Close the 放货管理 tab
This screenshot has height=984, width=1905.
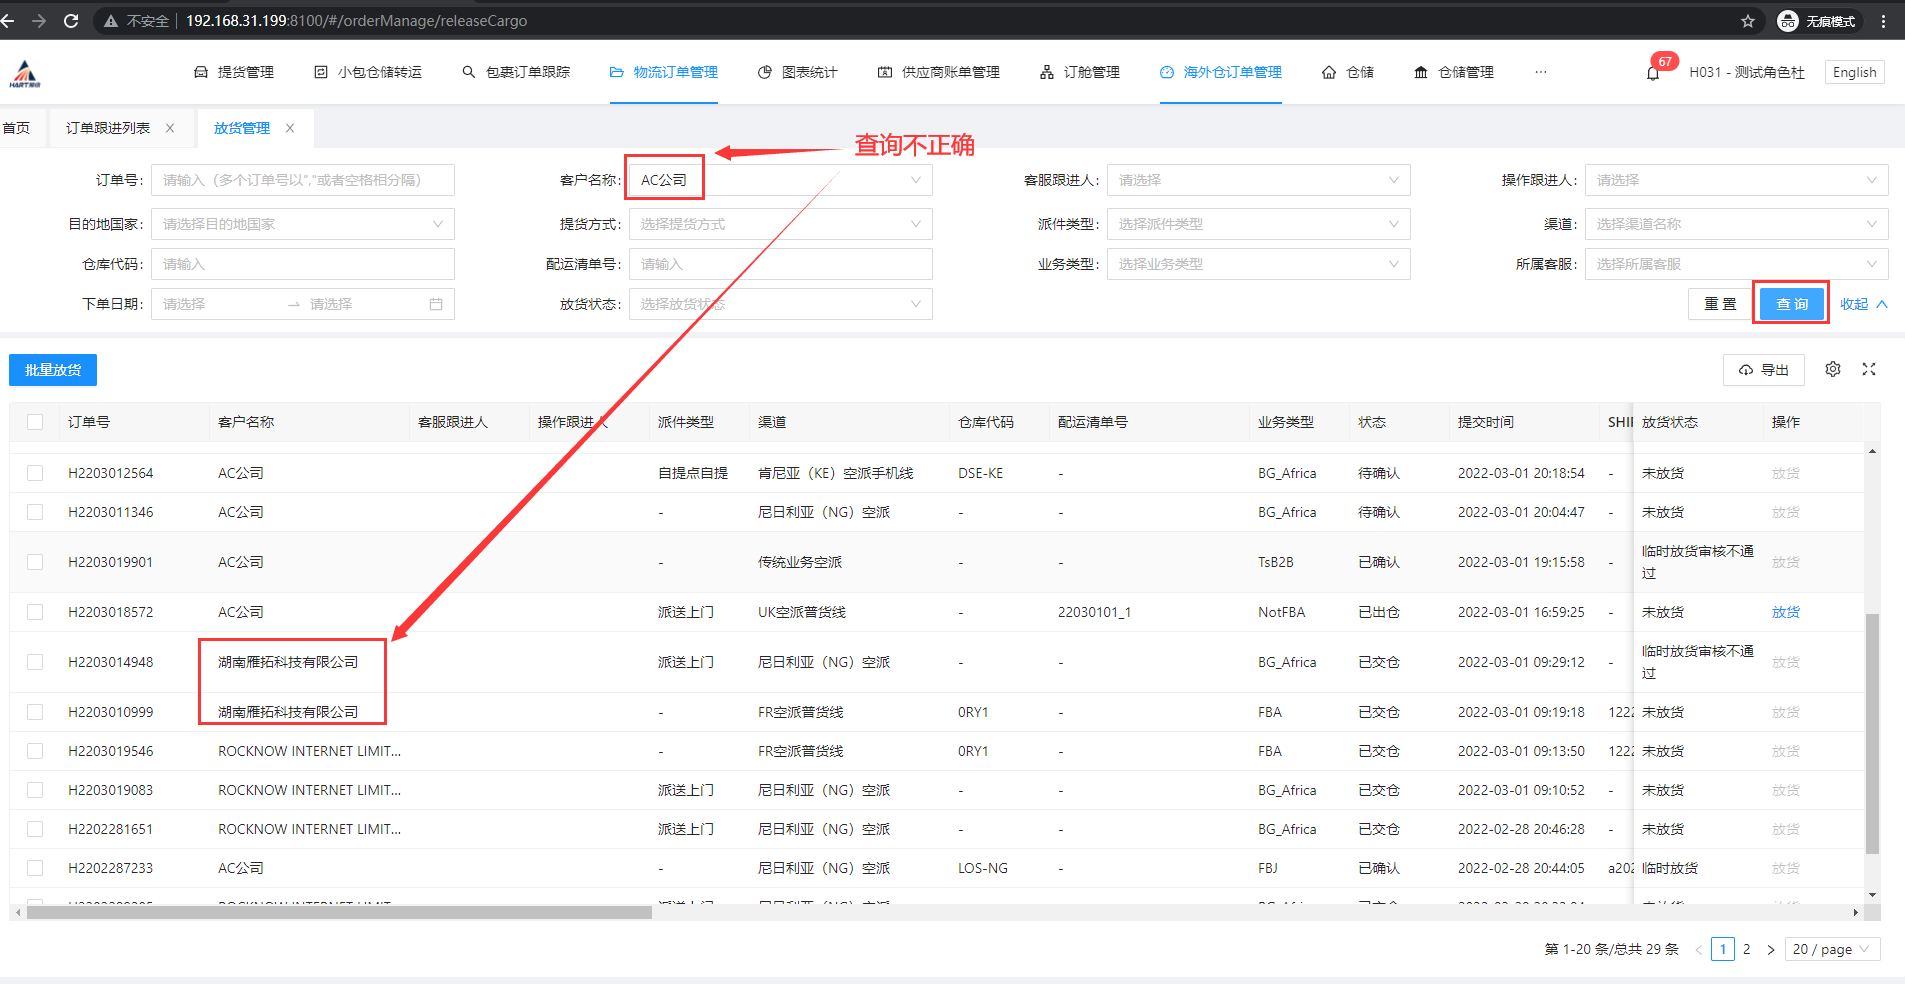290,128
